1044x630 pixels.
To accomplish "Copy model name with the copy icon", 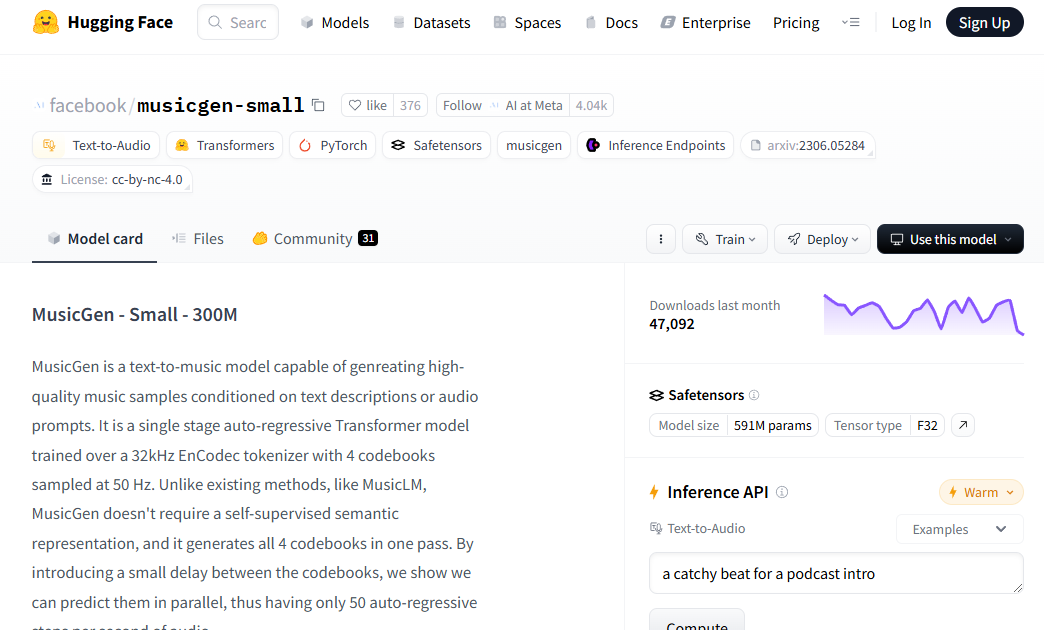I will 318,105.
